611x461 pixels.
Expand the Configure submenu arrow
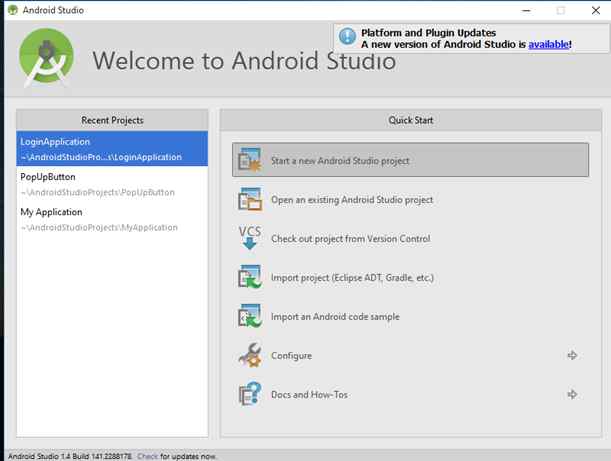tap(572, 355)
